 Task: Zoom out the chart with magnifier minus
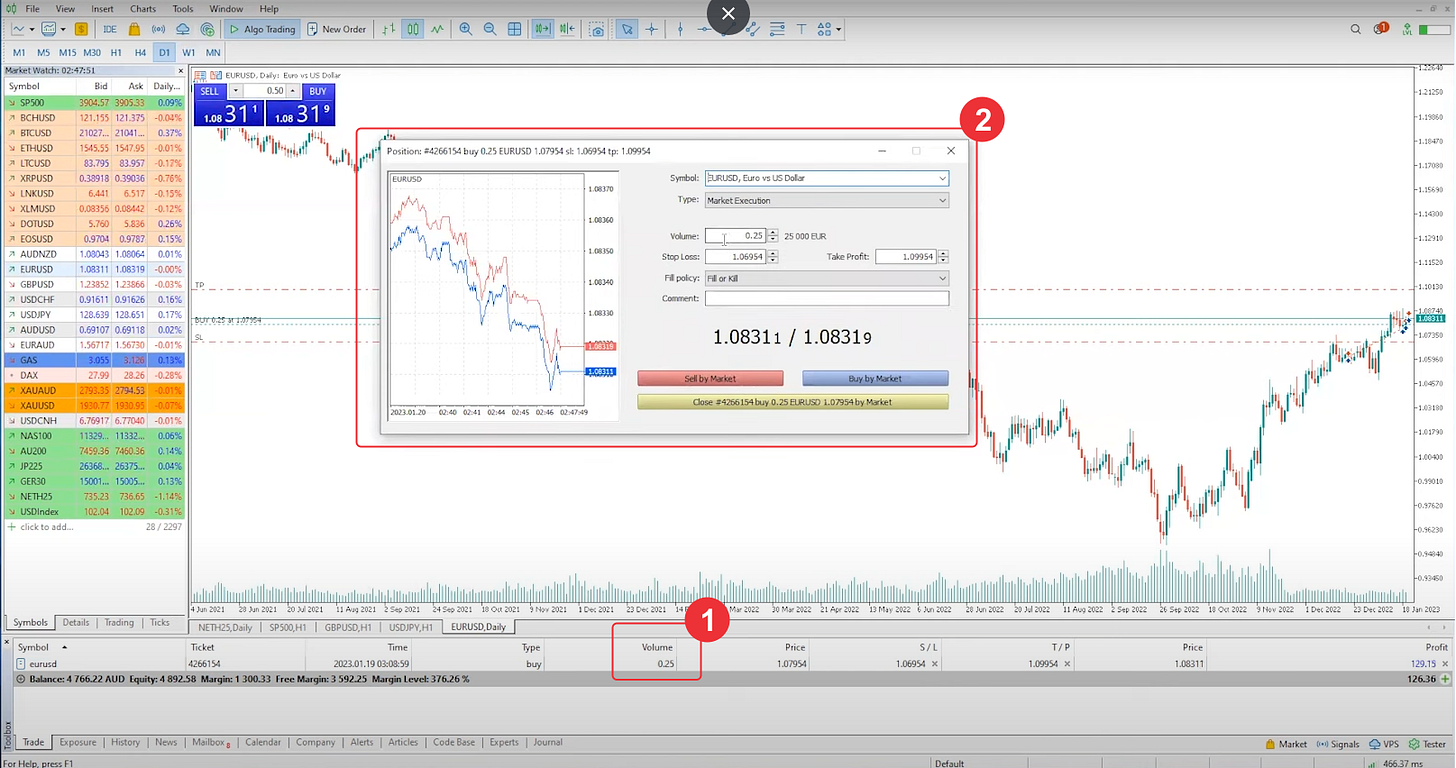pyautogui.click(x=490, y=29)
